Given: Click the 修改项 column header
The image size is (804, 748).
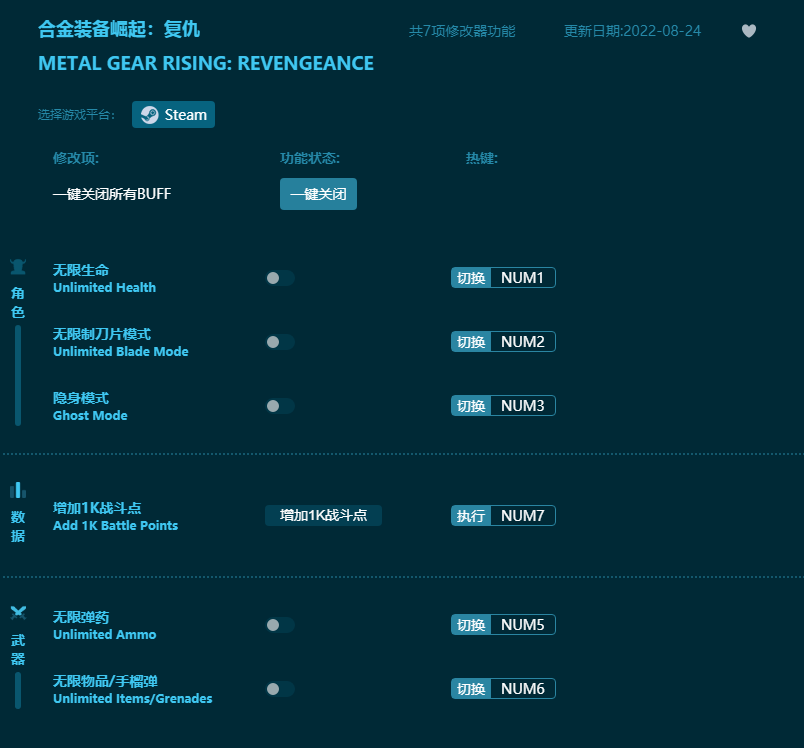Looking at the screenshot, I should coord(76,158).
